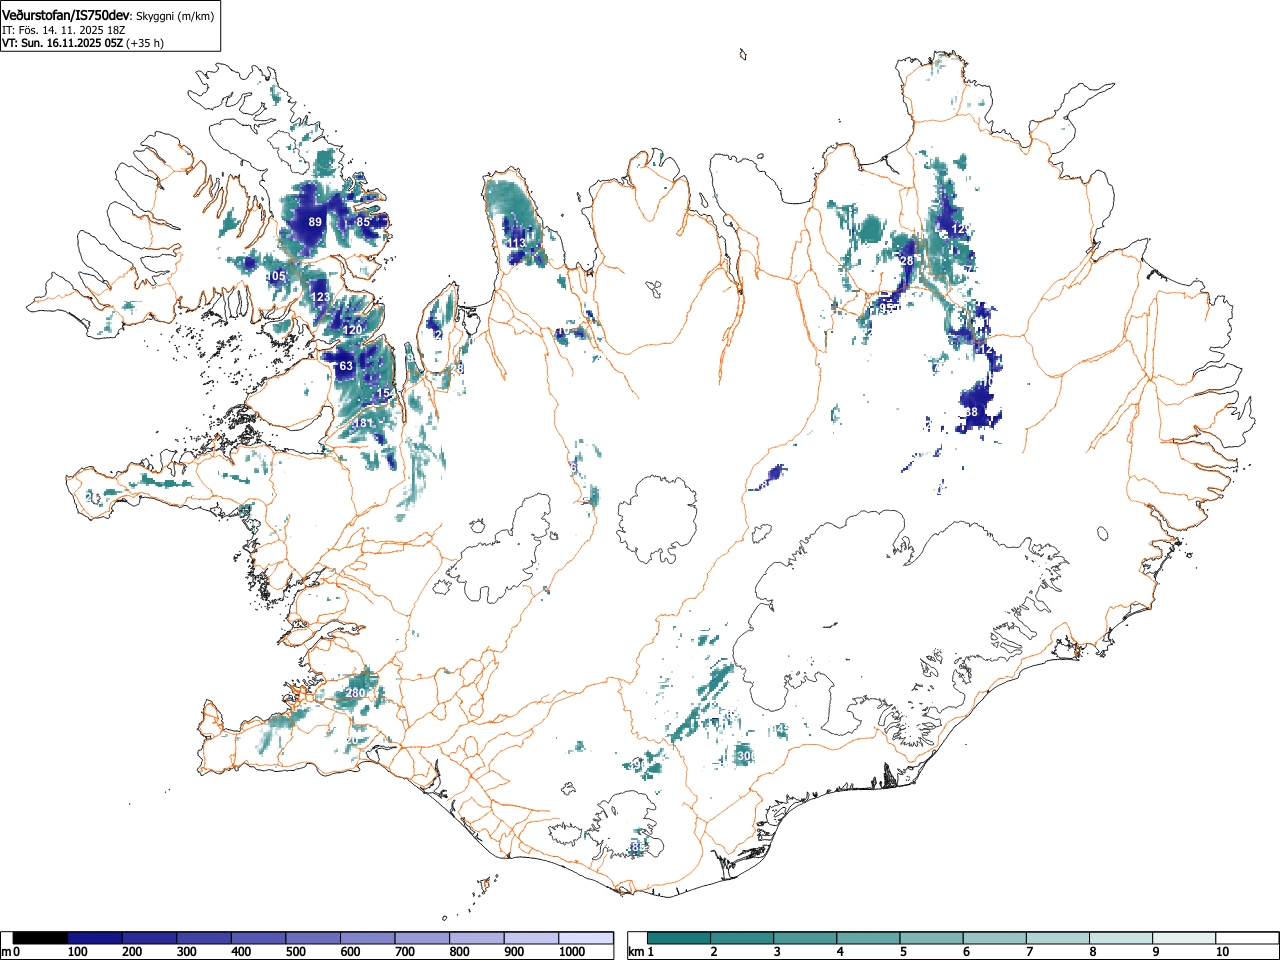Click the 'km' unit label on legend
Screen dimensions: 1280x960
pyautogui.click(x=635, y=952)
